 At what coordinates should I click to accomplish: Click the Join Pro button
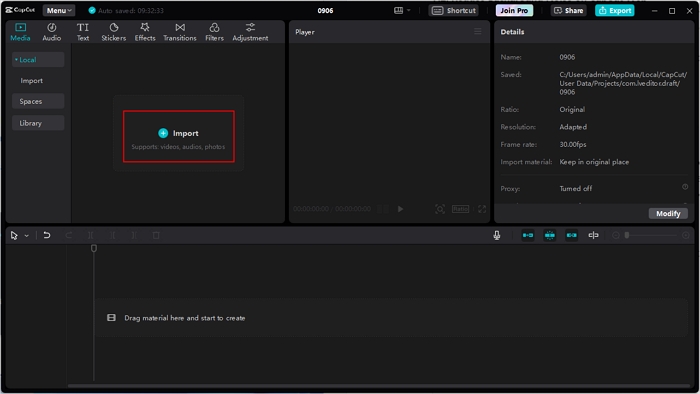(x=514, y=10)
